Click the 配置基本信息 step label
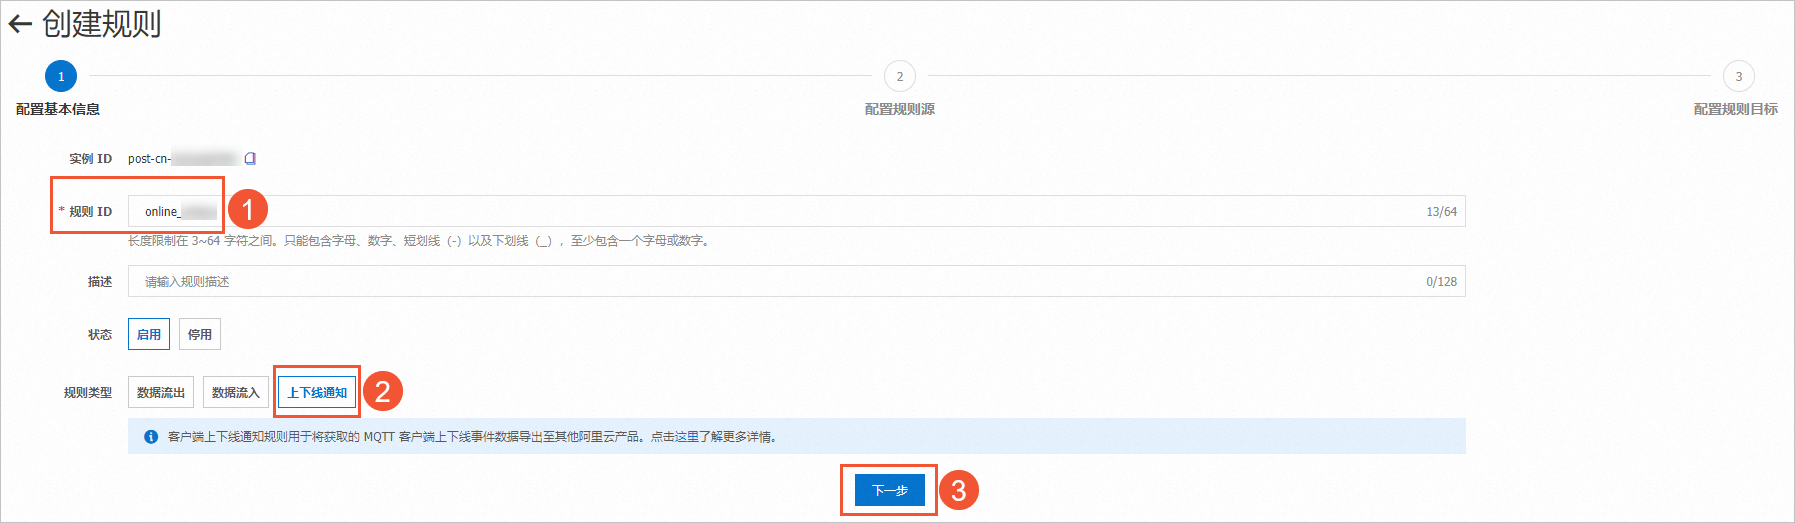The height and width of the screenshot is (523, 1795). pos(58,109)
